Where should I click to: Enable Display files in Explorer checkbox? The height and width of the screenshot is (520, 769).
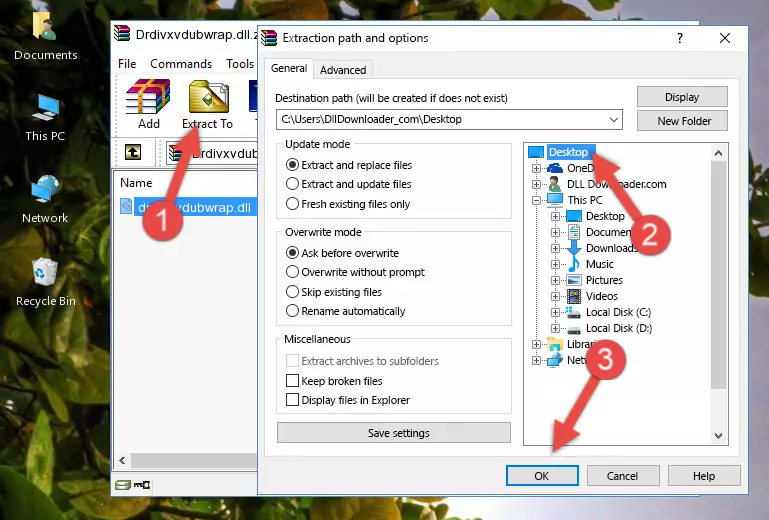pos(292,400)
